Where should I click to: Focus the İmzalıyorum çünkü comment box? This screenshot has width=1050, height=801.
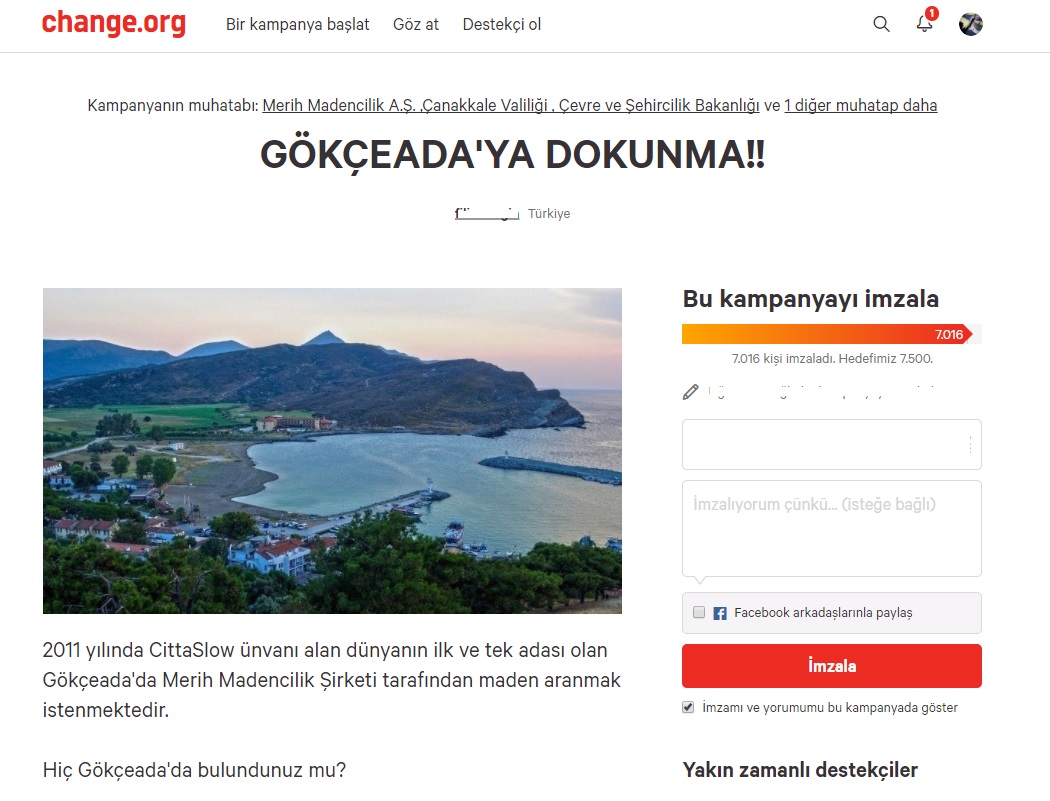tap(832, 528)
